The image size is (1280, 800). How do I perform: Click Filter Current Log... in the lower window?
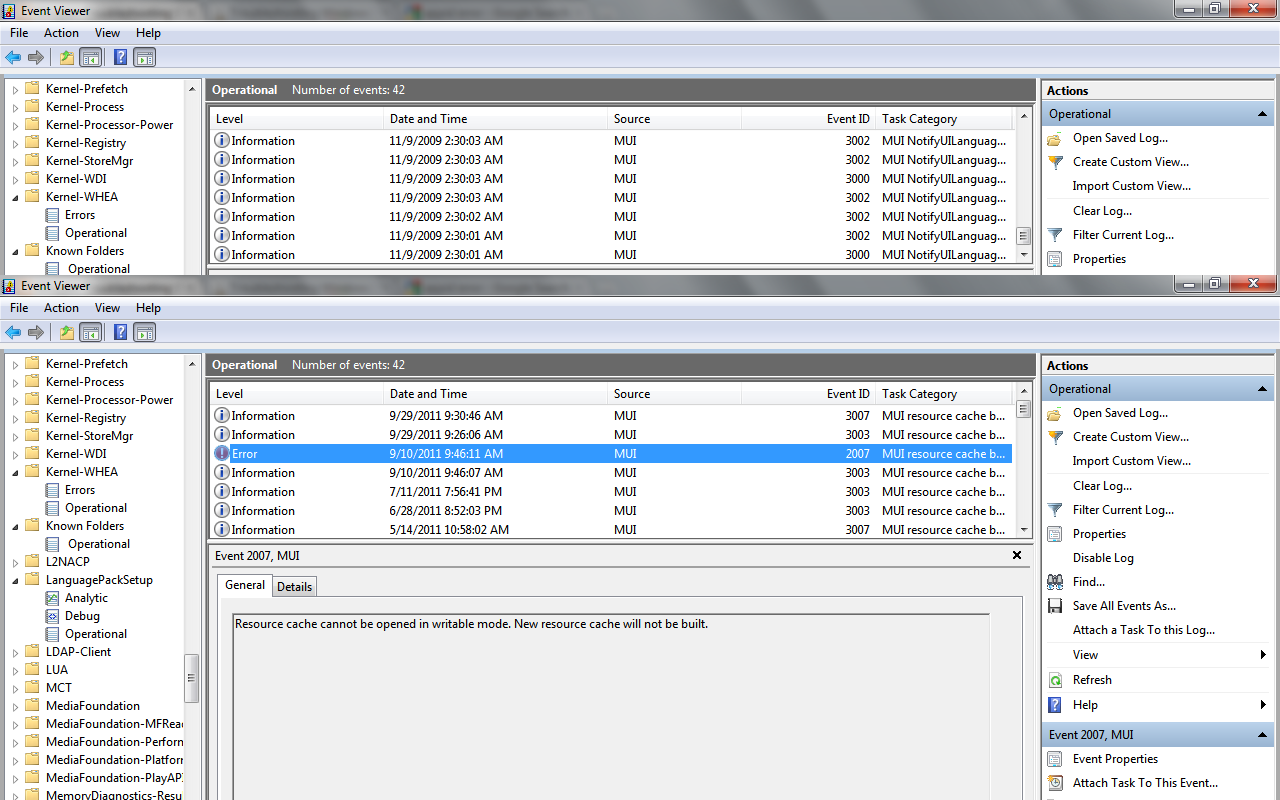[1123, 510]
